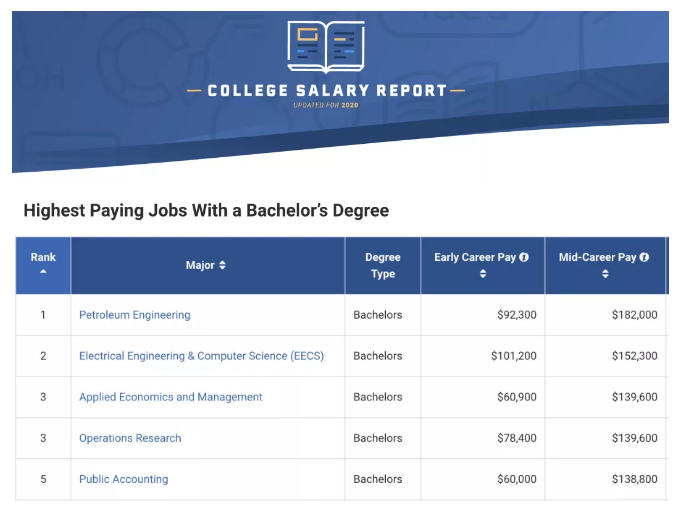Click the Major column sort arrows
Screen dimensions: 690x506
pyautogui.click(x=222, y=265)
